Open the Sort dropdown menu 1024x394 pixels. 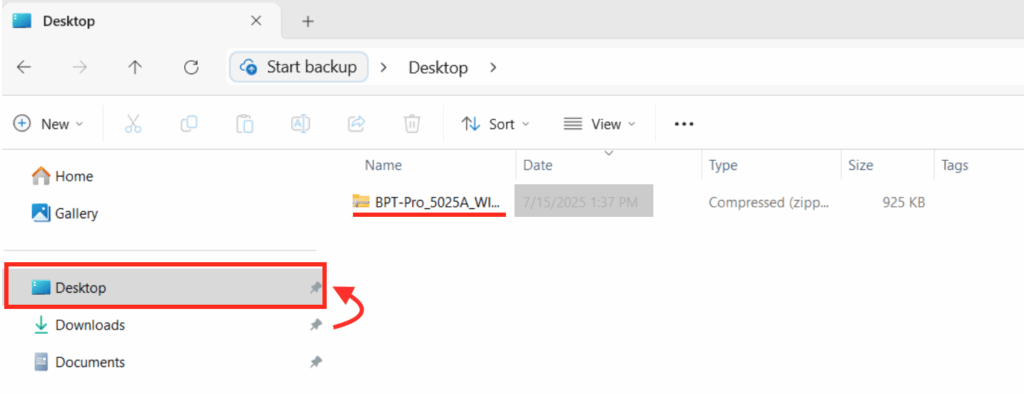[x=495, y=123]
